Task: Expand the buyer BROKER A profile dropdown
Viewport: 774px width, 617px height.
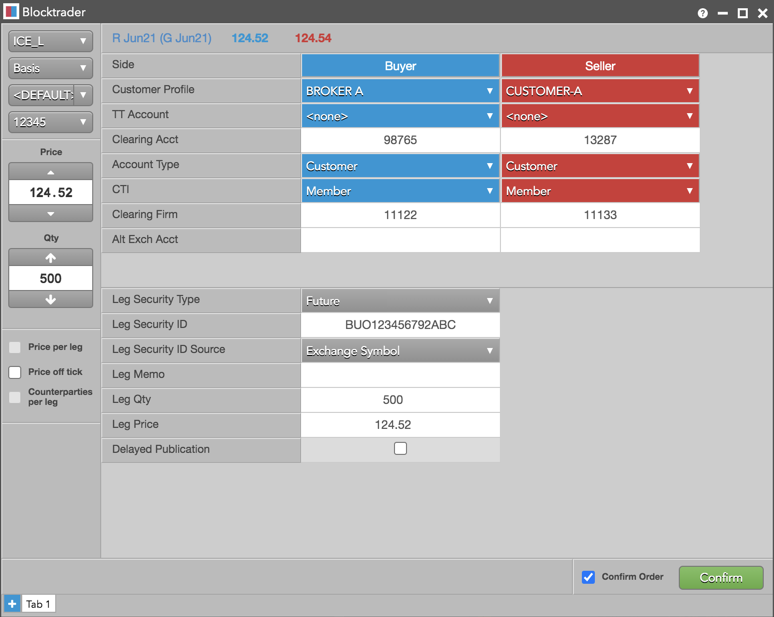Action: [x=400, y=91]
